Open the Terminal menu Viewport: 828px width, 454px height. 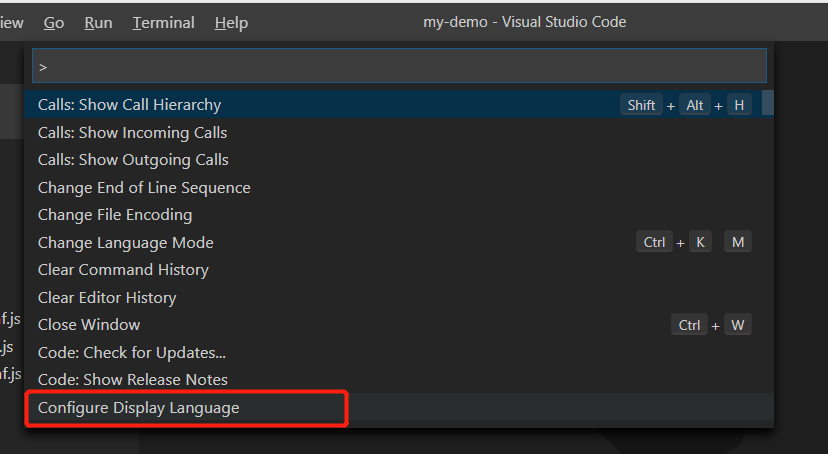tap(163, 22)
